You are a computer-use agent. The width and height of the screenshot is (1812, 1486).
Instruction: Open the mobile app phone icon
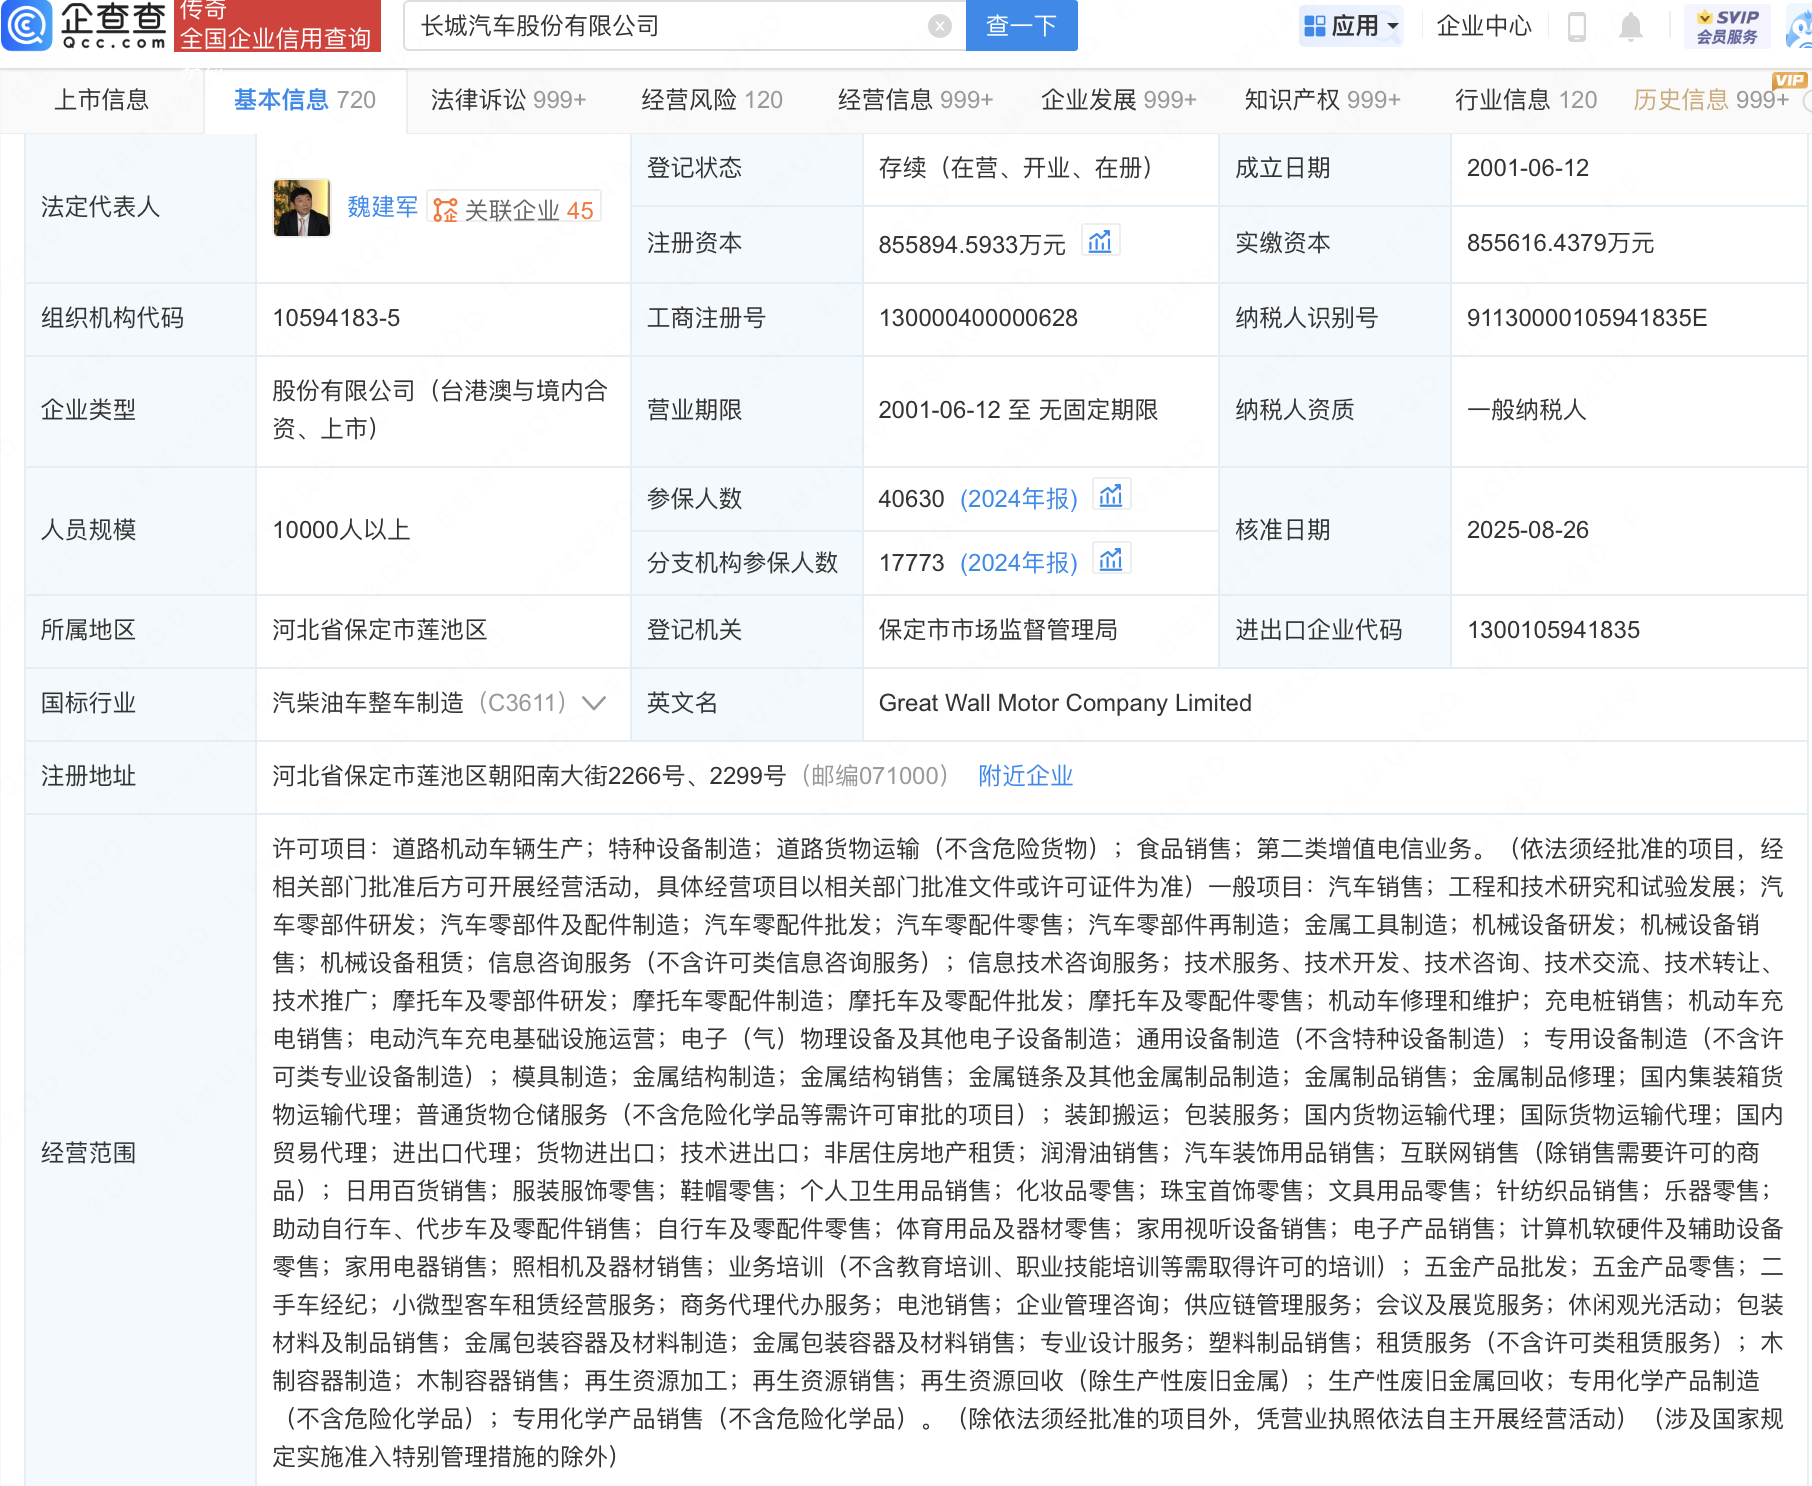point(1577,27)
